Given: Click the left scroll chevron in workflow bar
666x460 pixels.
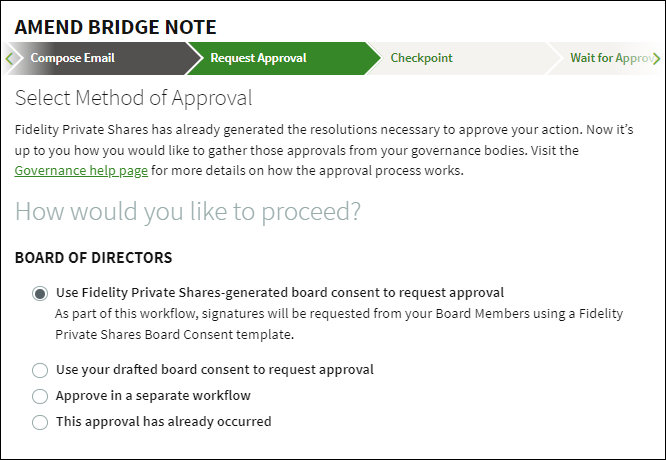Looking at the screenshot, I should (x=9, y=58).
